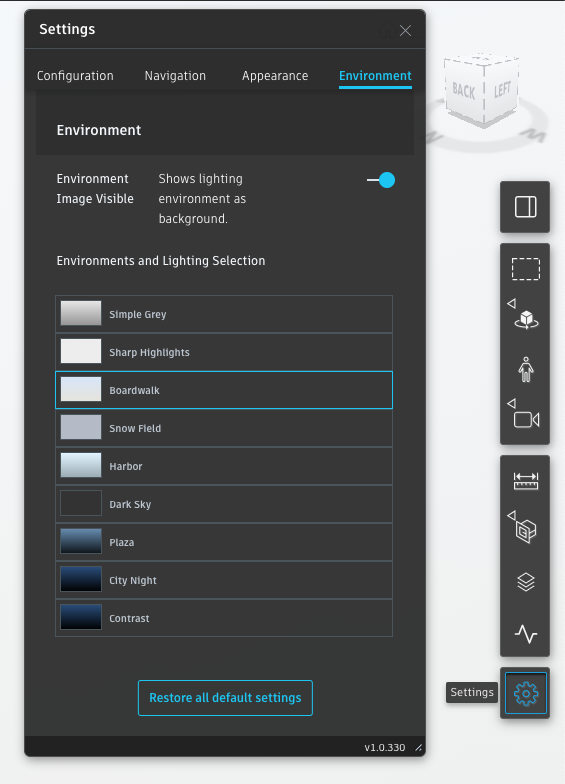
Task: Activate the Measure ruler tool
Action: (x=526, y=481)
